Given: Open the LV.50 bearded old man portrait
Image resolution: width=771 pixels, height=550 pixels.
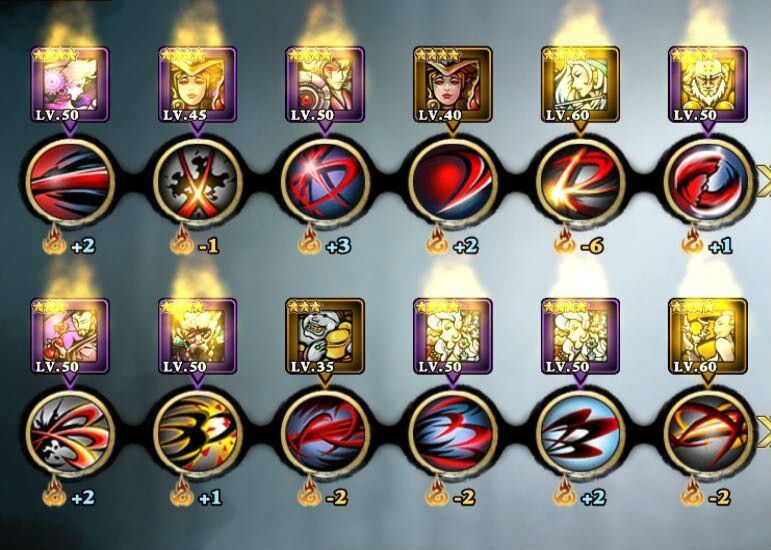Looking at the screenshot, I should (x=708, y=85).
